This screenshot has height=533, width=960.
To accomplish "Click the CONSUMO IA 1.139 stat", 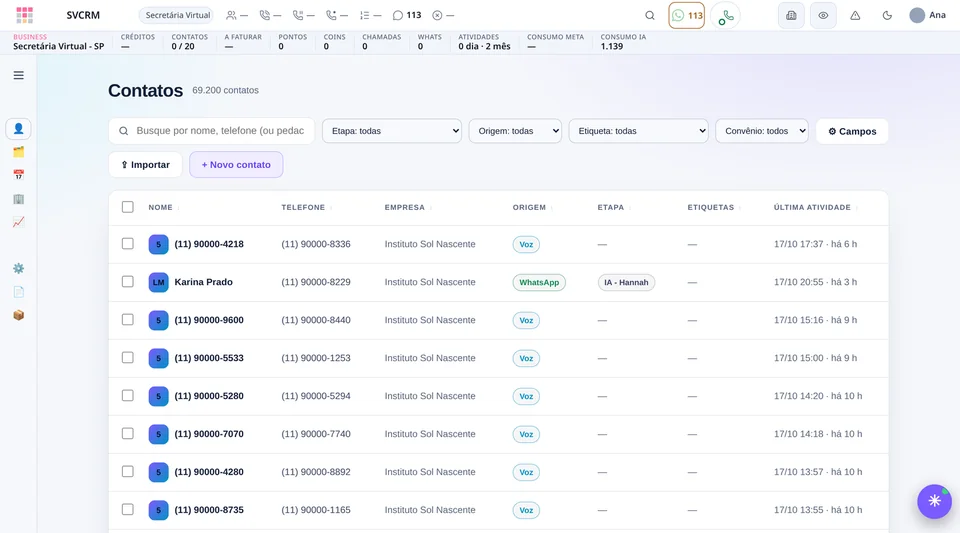I will click(623, 42).
